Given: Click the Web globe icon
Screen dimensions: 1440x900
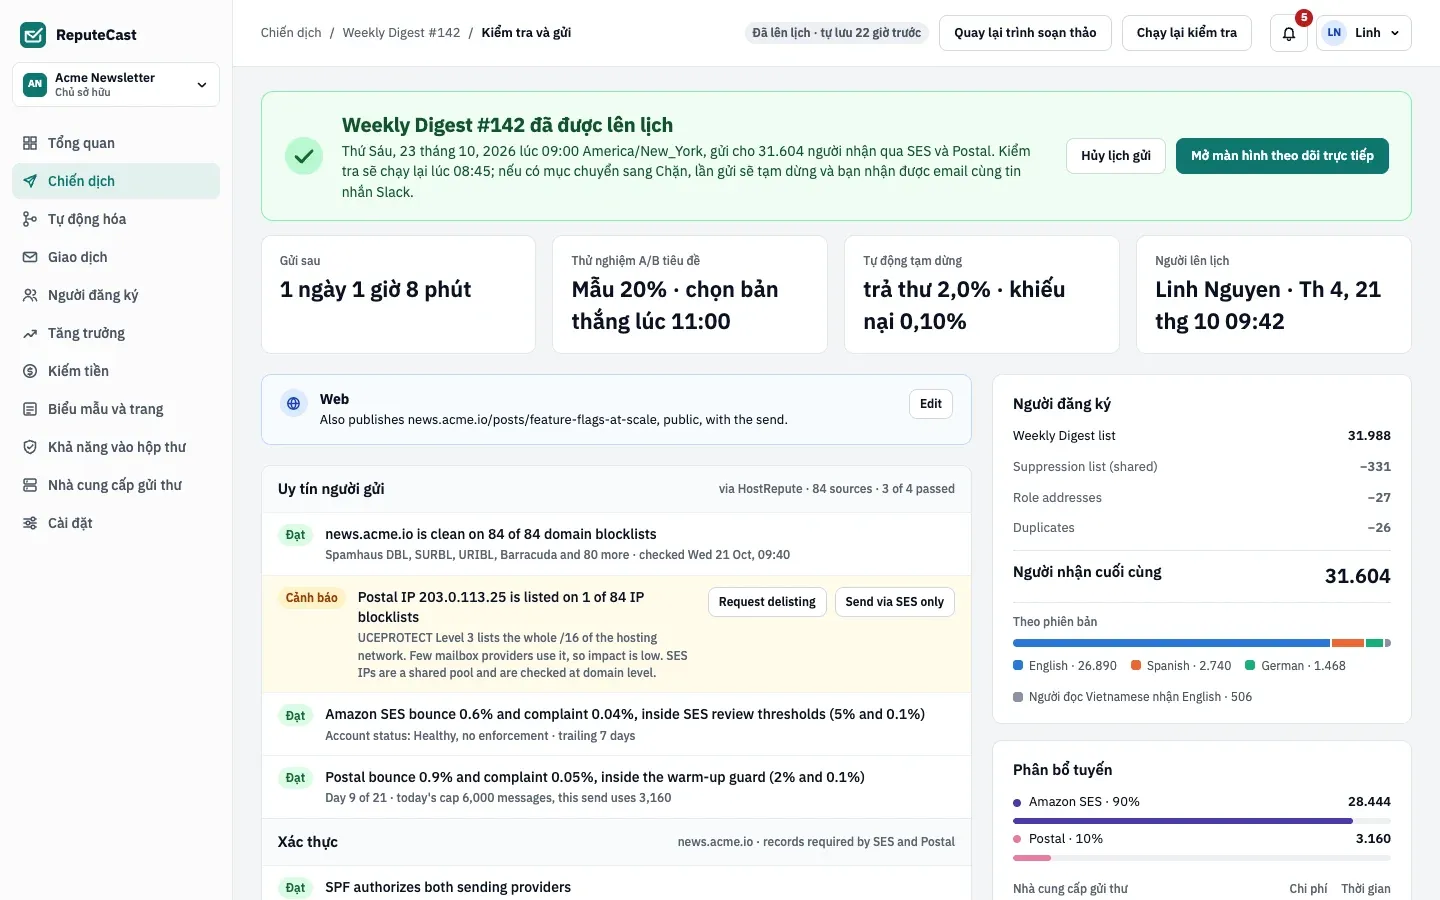Looking at the screenshot, I should click(x=294, y=404).
